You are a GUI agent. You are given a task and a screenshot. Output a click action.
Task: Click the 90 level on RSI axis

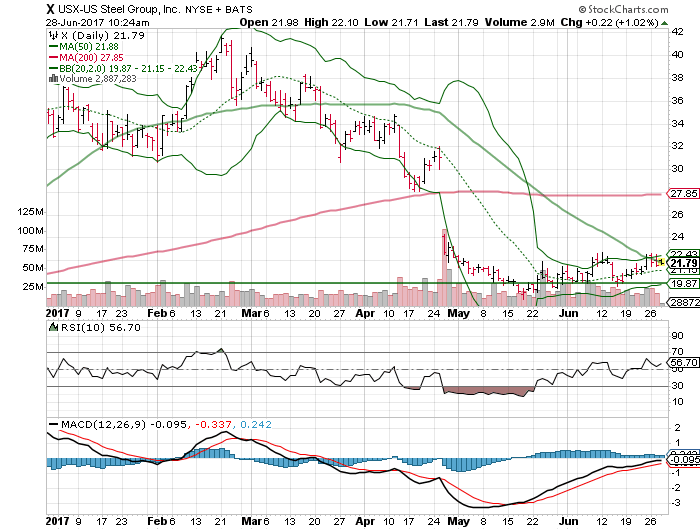(x=677, y=335)
